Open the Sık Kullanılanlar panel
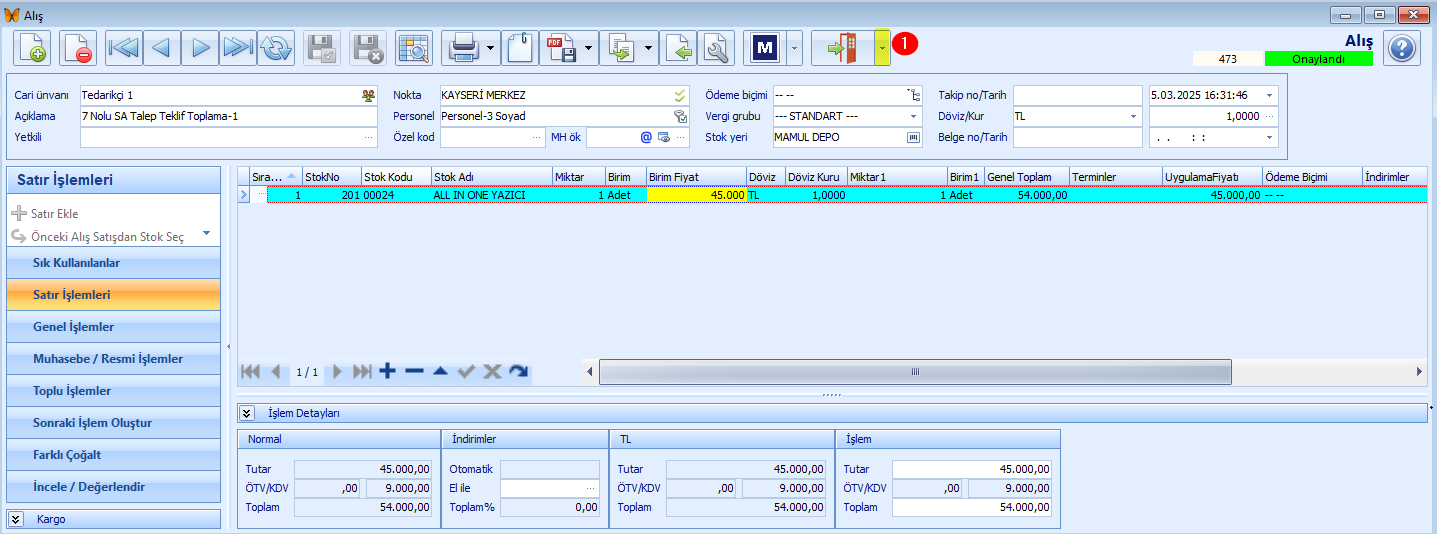Viewport: 1437px width, 534px height. click(x=113, y=263)
